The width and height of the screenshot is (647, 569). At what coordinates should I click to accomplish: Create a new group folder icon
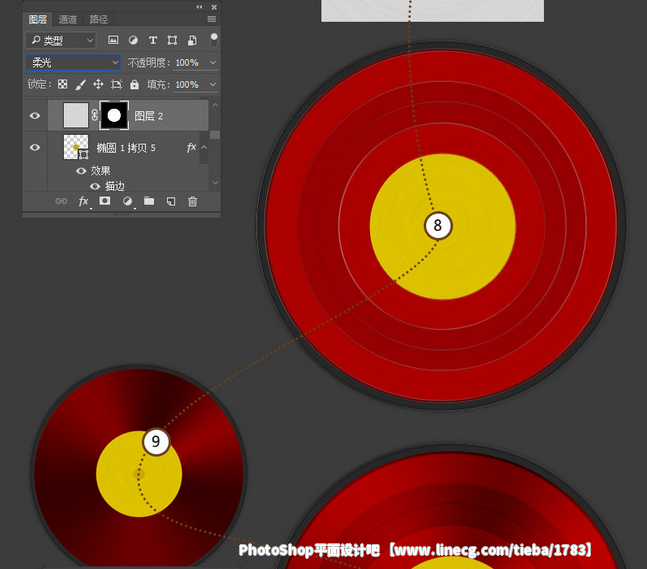pyautogui.click(x=149, y=201)
